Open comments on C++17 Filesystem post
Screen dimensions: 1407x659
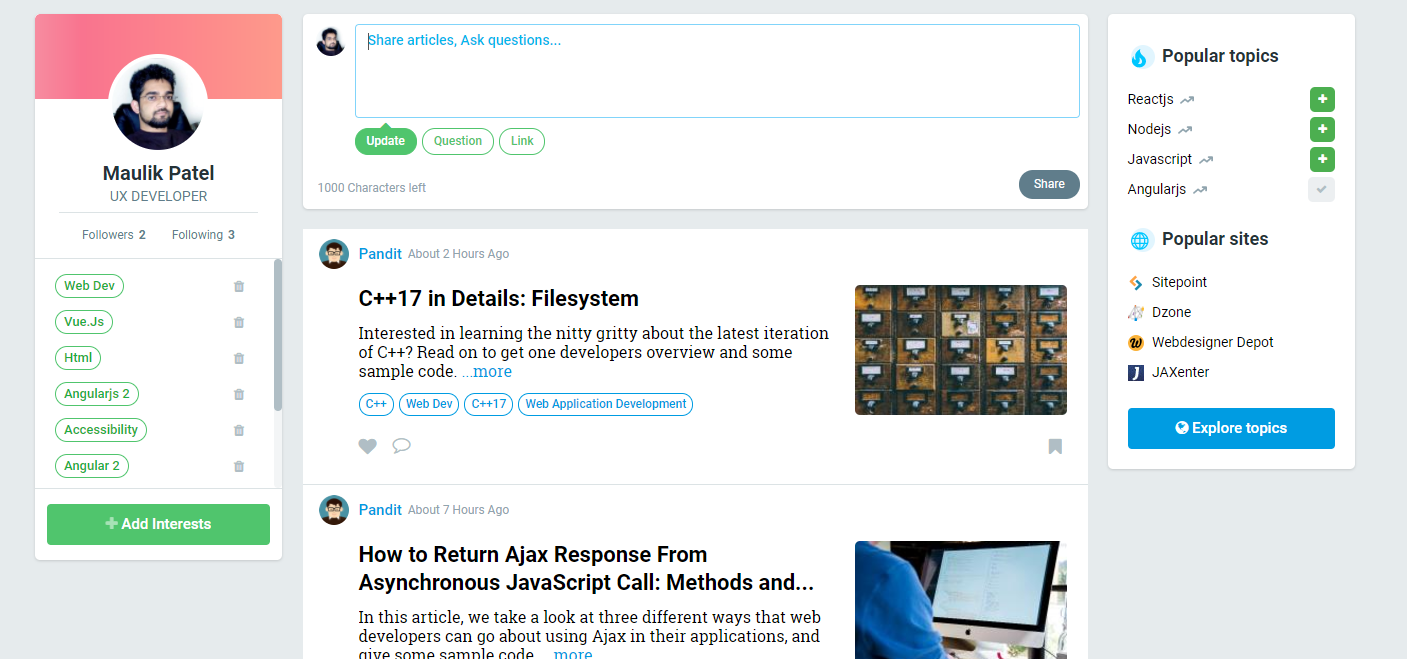click(401, 446)
